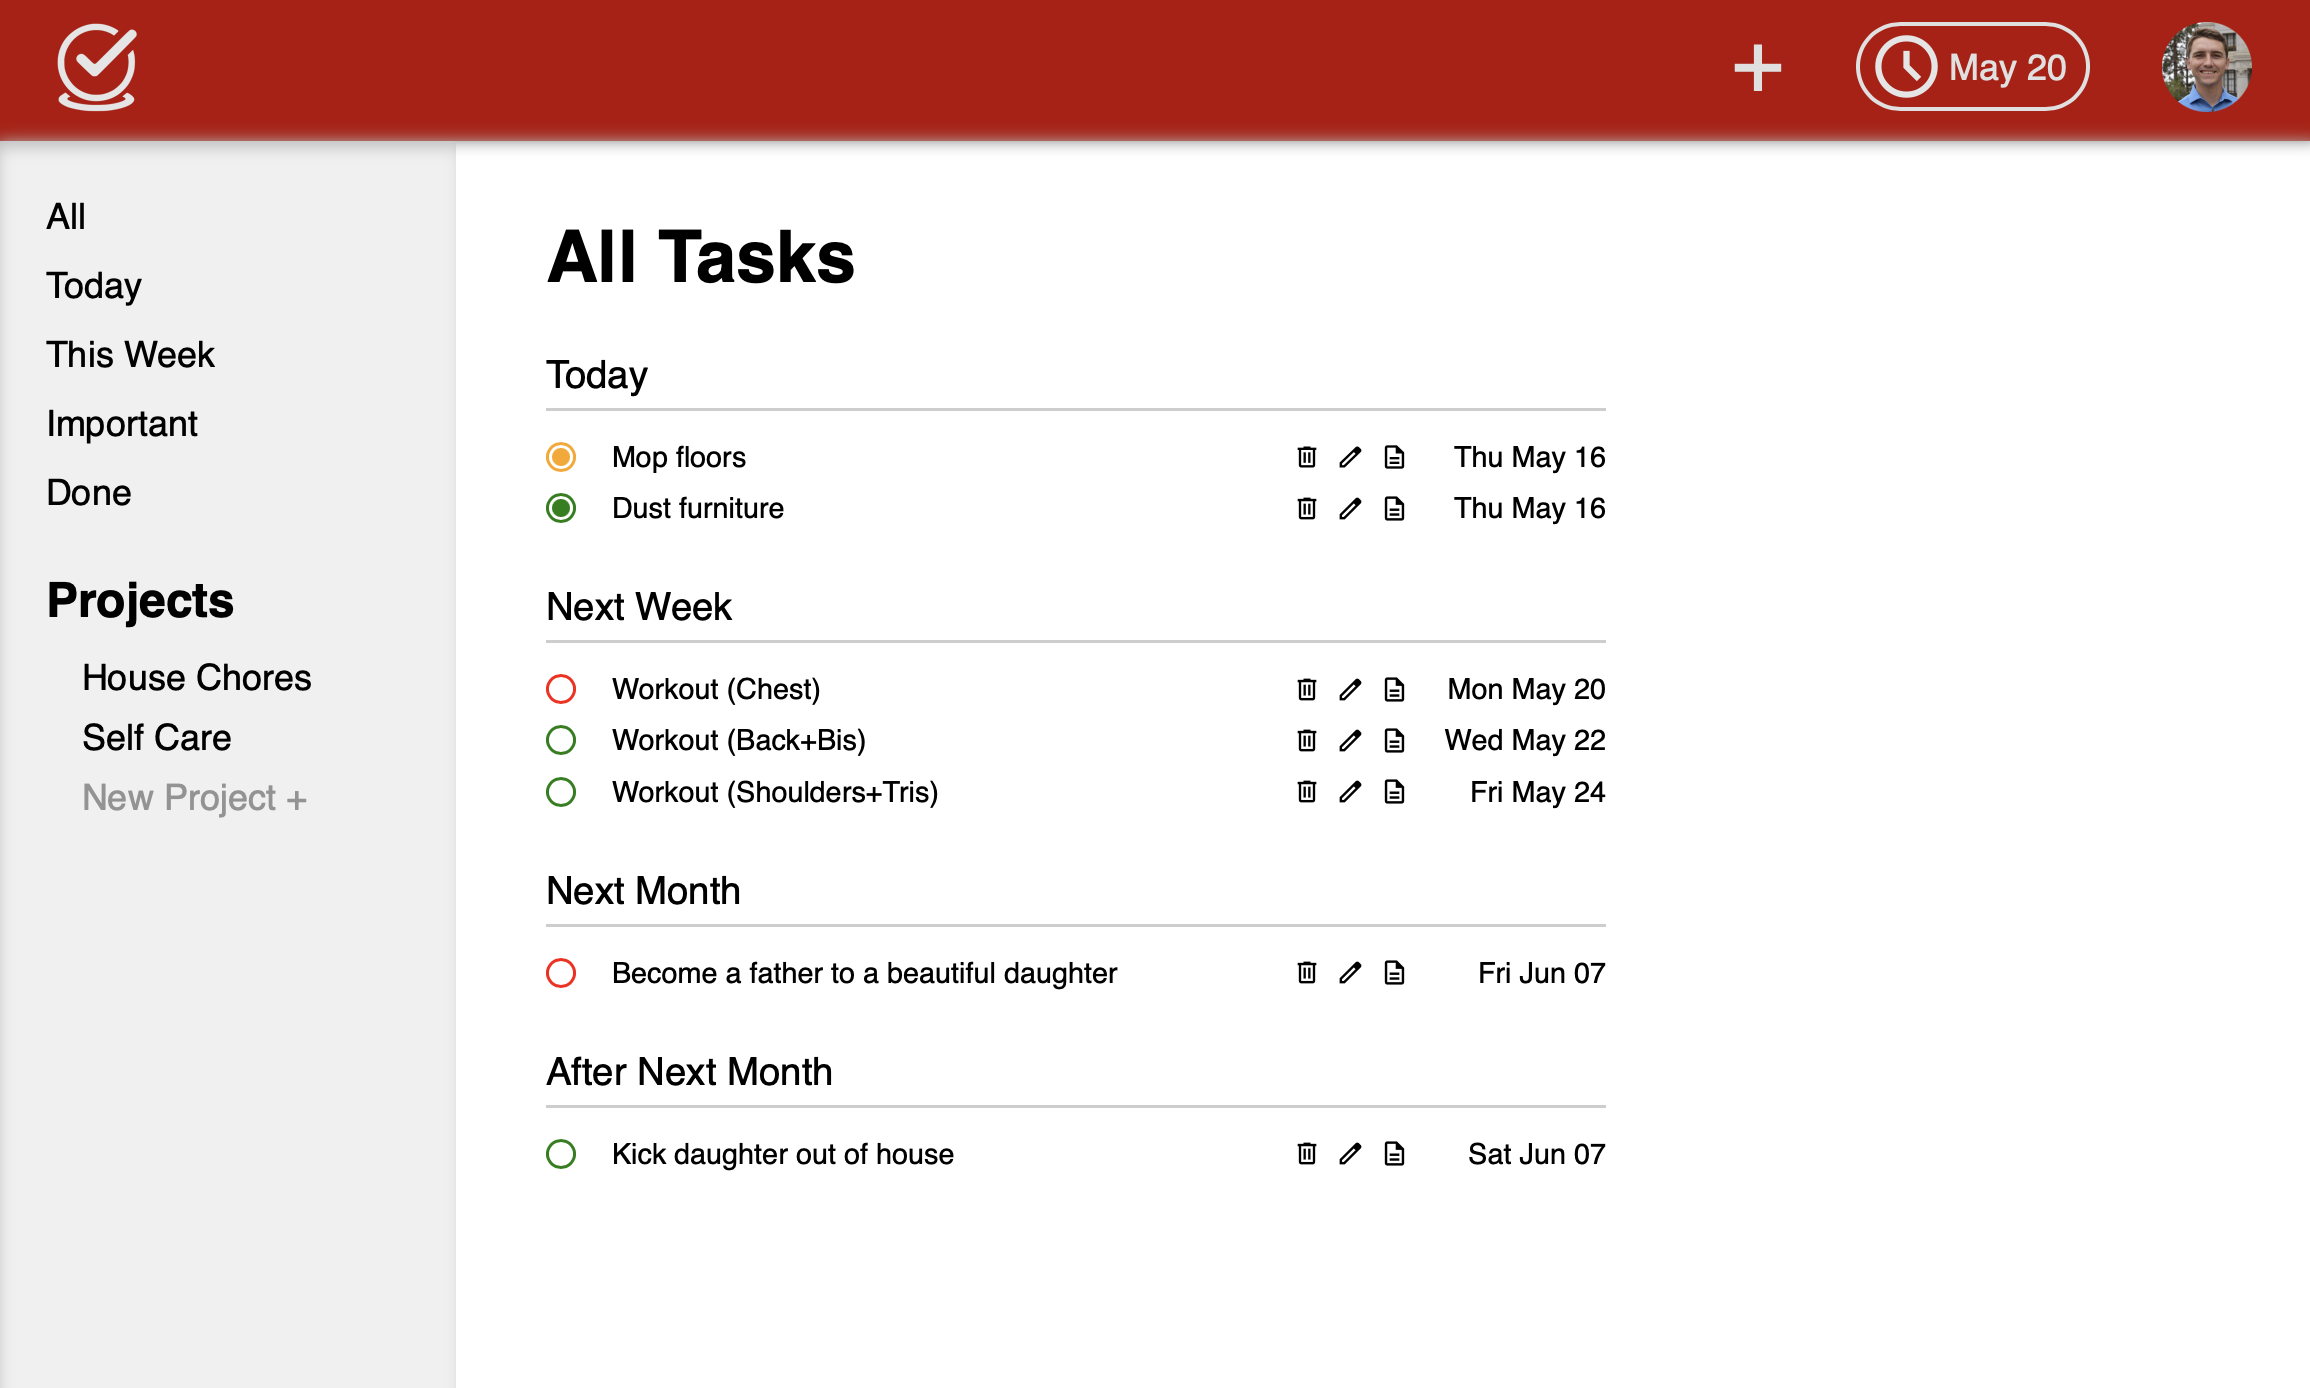Check off Kick daughter out of house

561,1154
